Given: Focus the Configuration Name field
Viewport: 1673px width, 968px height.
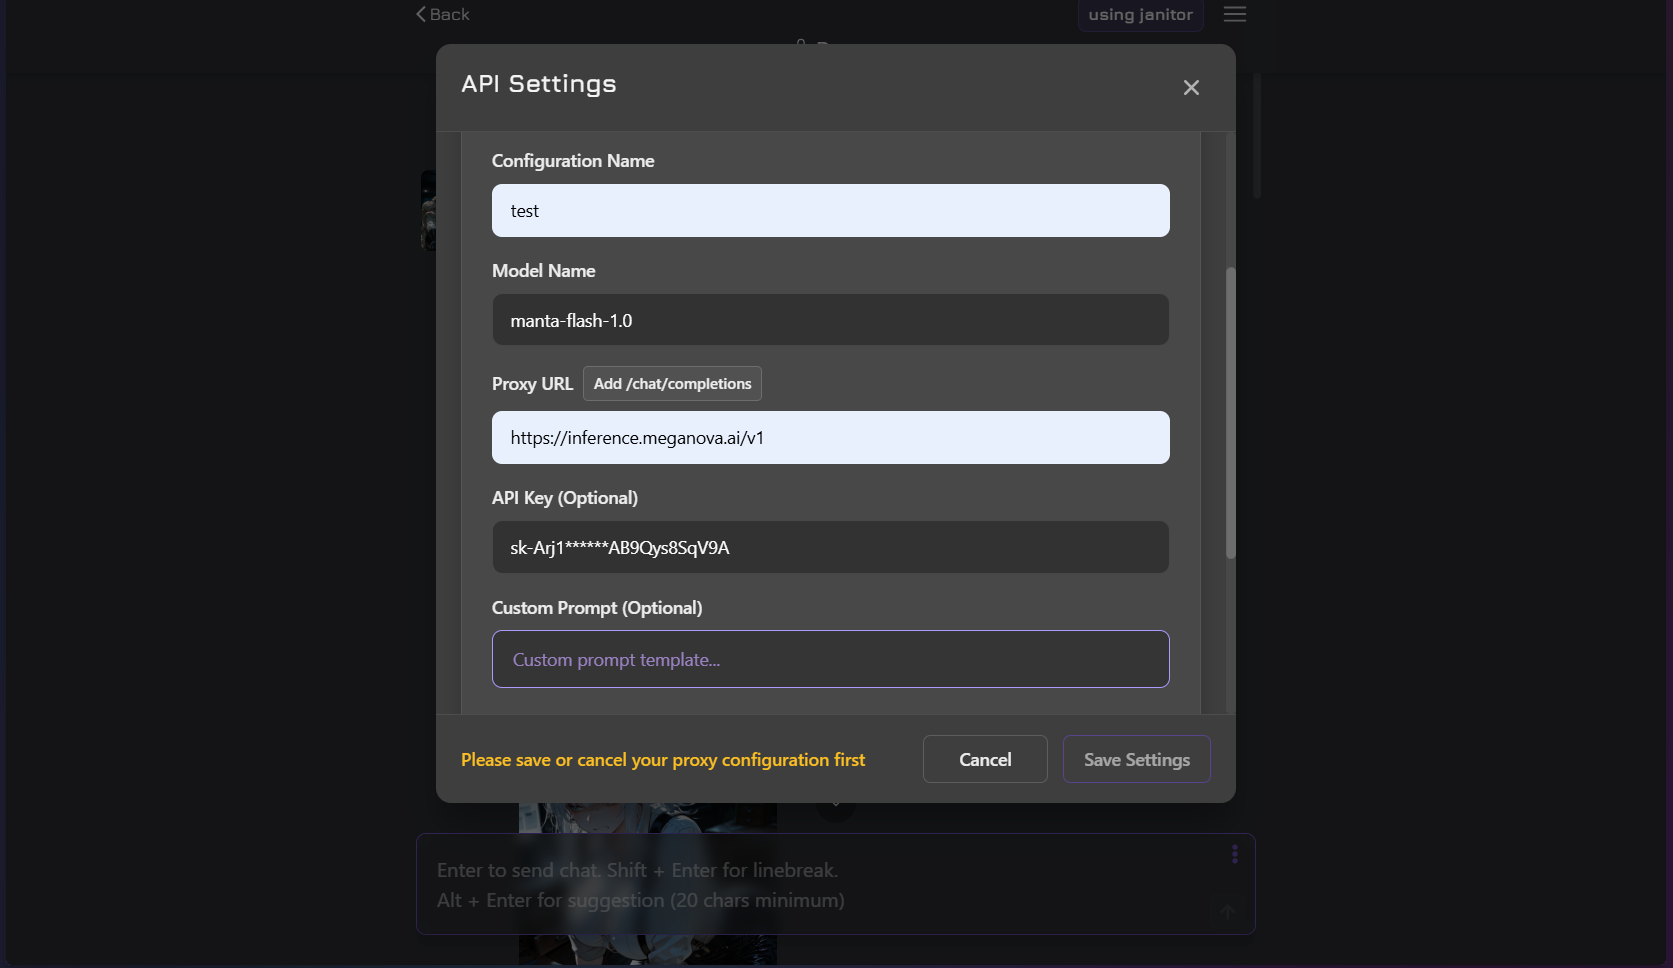Looking at the screenshot, I should [x=830, y=211].
